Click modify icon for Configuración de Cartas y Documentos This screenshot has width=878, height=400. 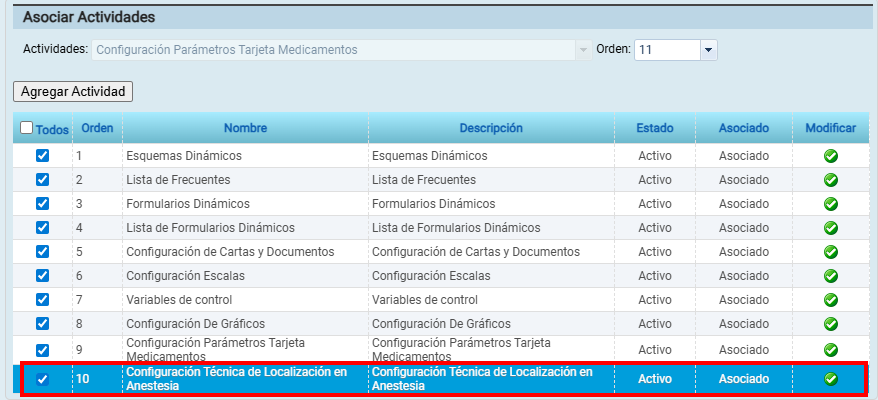830,252
